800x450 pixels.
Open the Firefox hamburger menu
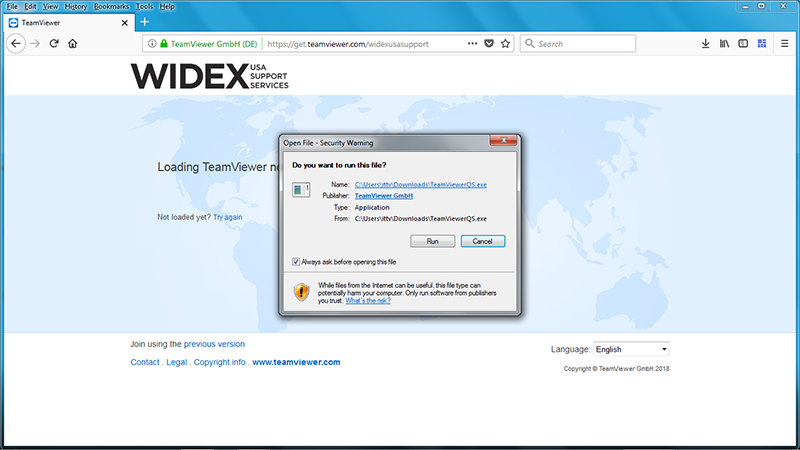point(783,44)
